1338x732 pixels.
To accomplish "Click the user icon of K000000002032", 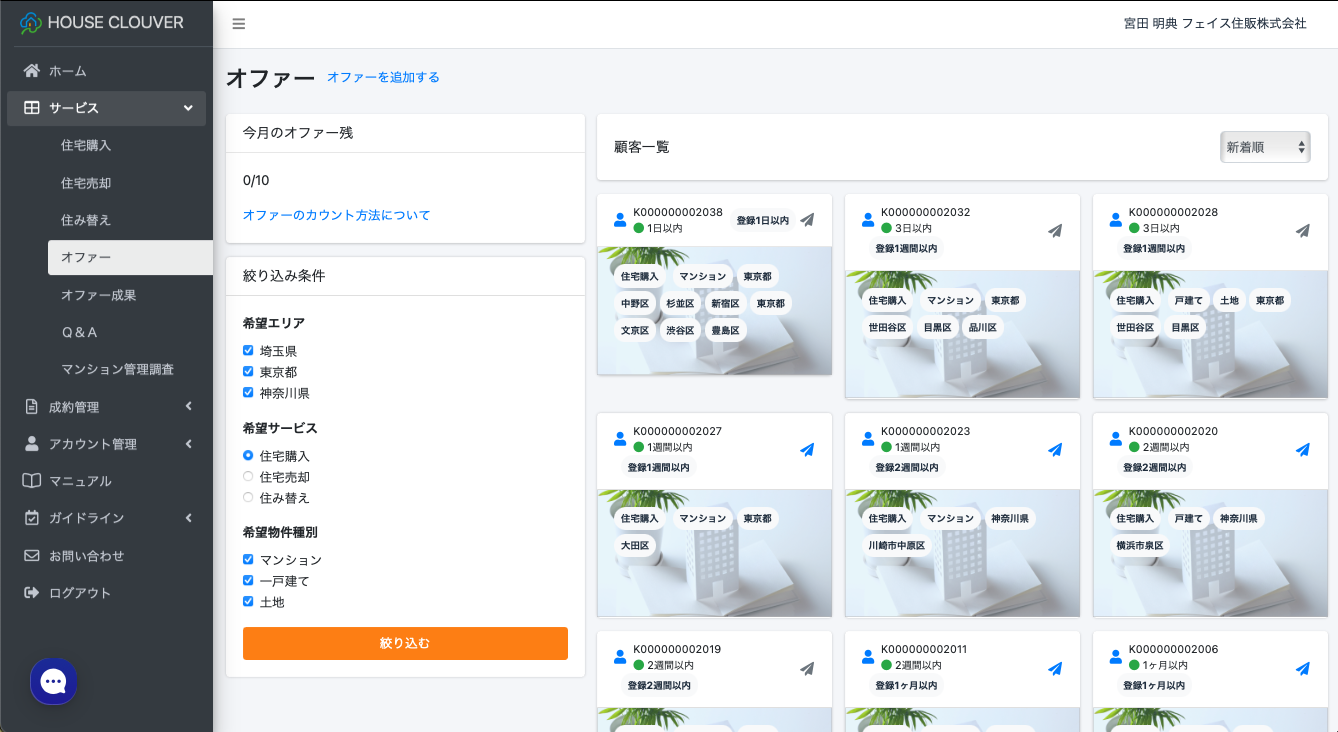I will pos(867,220).
